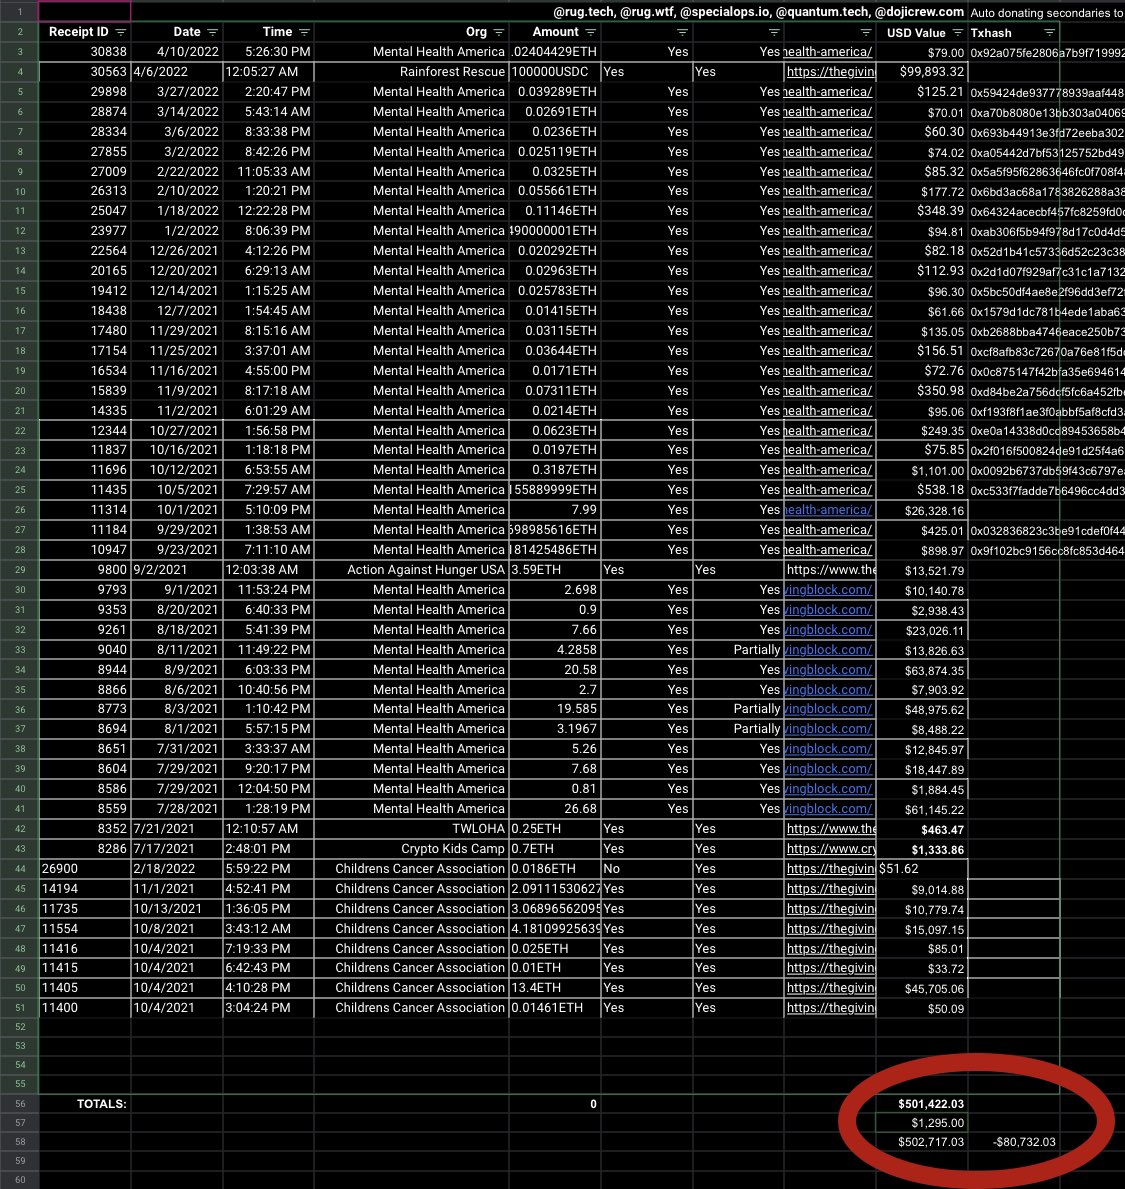Select the '100000USDC' amount cell
The image size is (1125, 1189).
click(554, 71)
